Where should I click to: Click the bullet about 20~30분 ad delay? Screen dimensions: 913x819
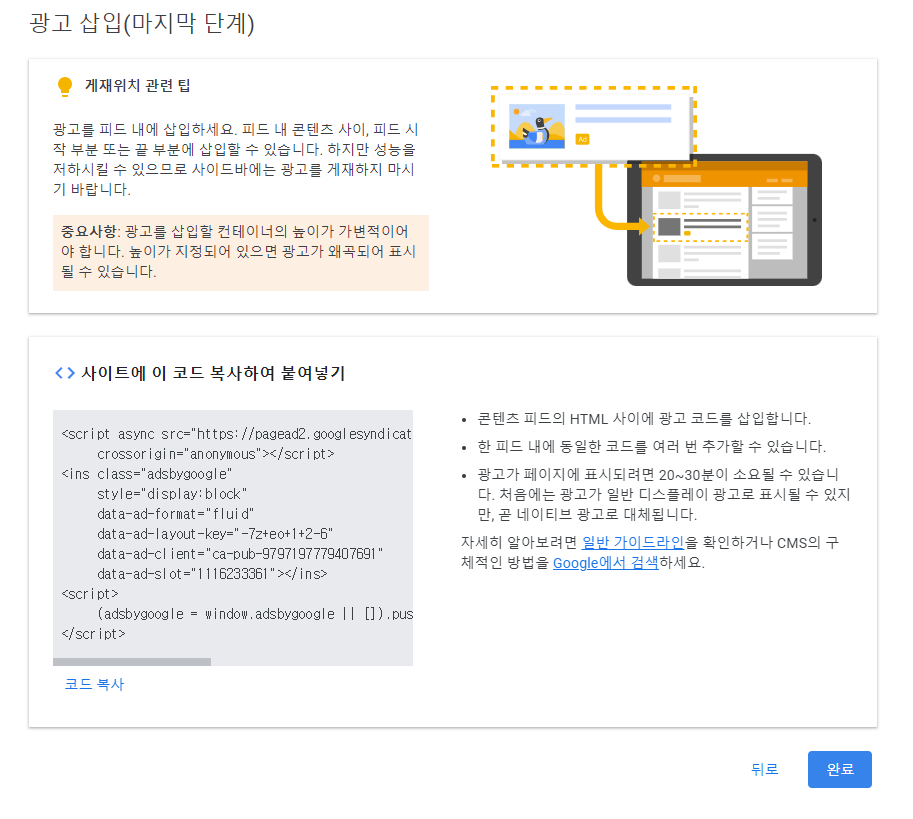[x=664, y=494]
